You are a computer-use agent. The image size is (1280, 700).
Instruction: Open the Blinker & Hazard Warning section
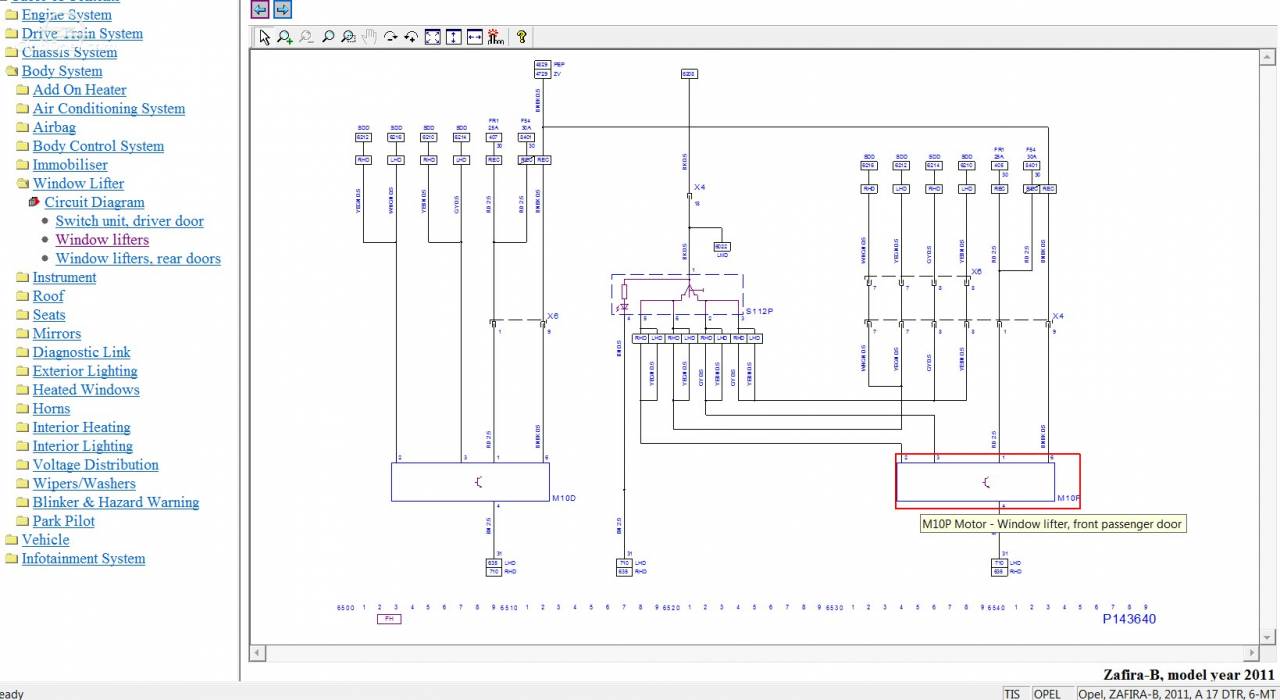(x=116, y=503)
